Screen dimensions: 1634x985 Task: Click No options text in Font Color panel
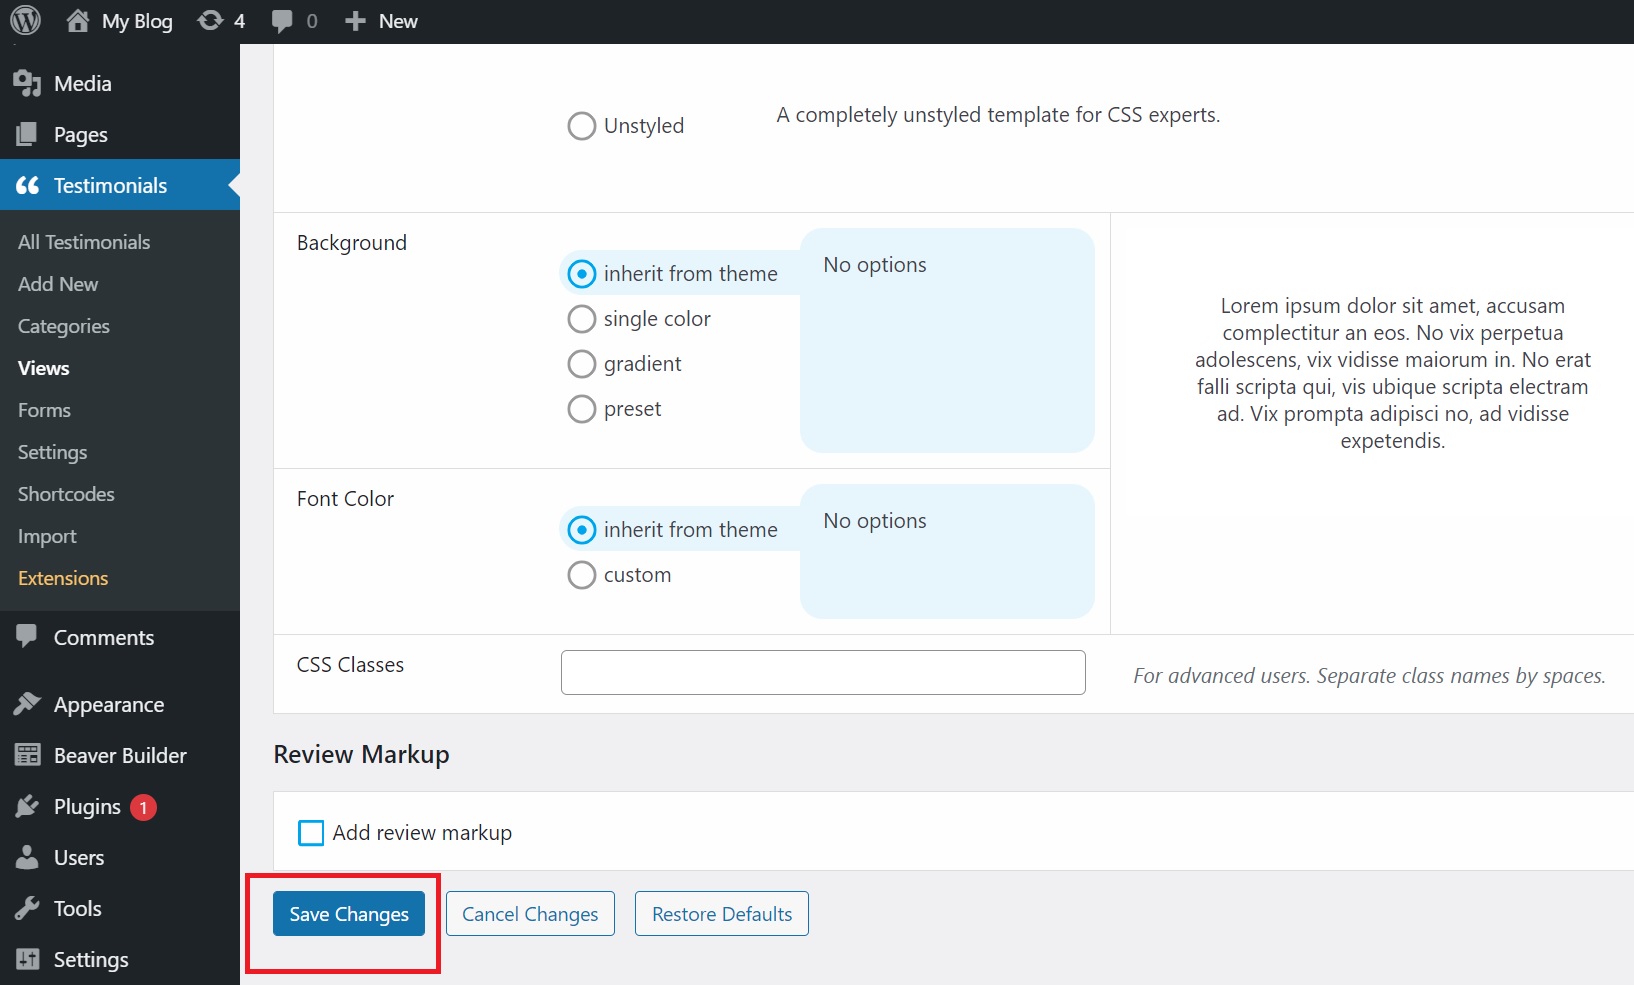pyautogui.click(x=875, y=521)
